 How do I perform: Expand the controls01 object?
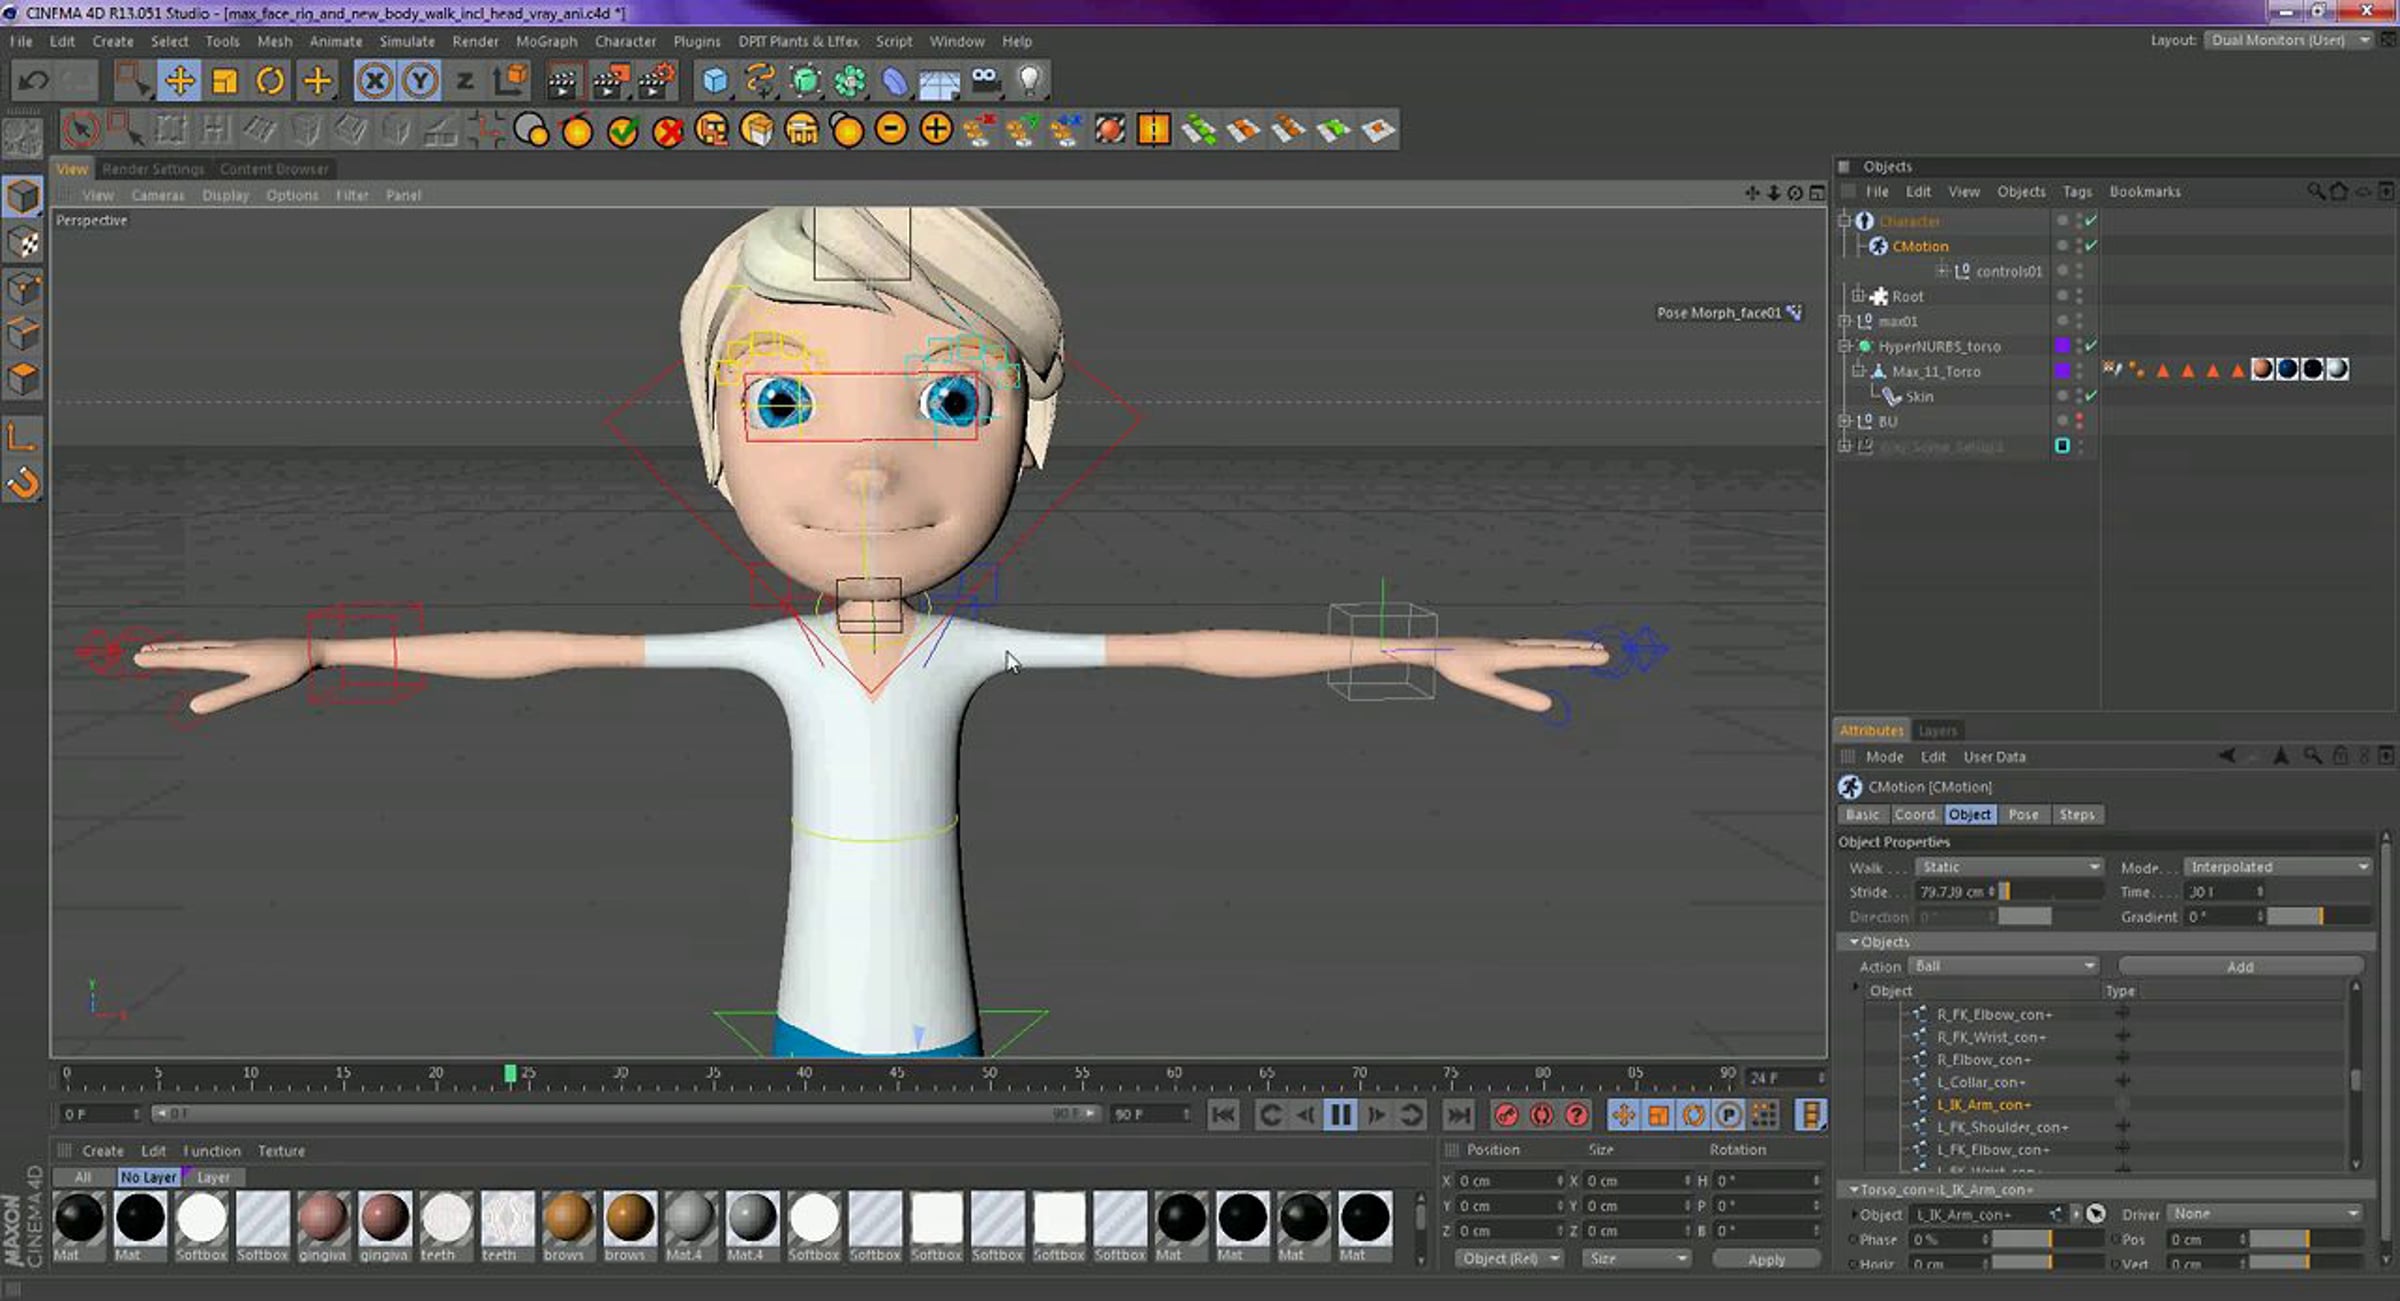(x=1941, y=271)
